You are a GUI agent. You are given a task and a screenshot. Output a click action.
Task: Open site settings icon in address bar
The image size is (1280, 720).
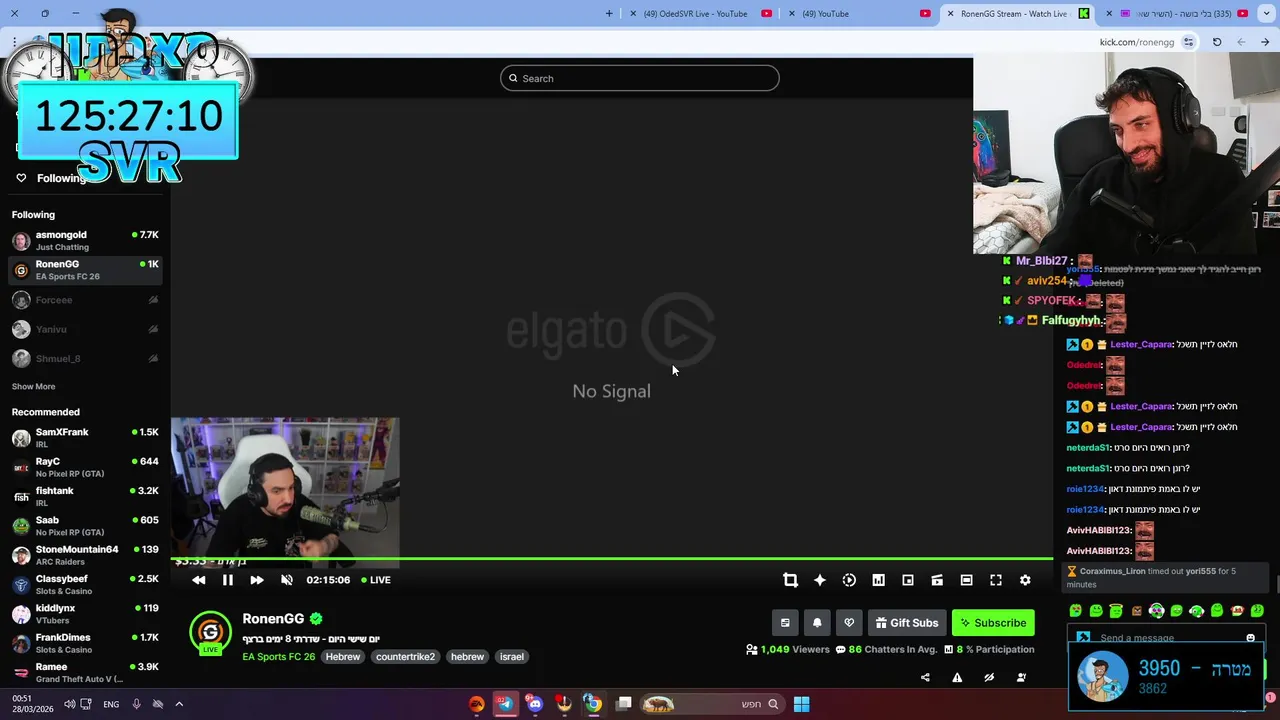(1188, 42)
